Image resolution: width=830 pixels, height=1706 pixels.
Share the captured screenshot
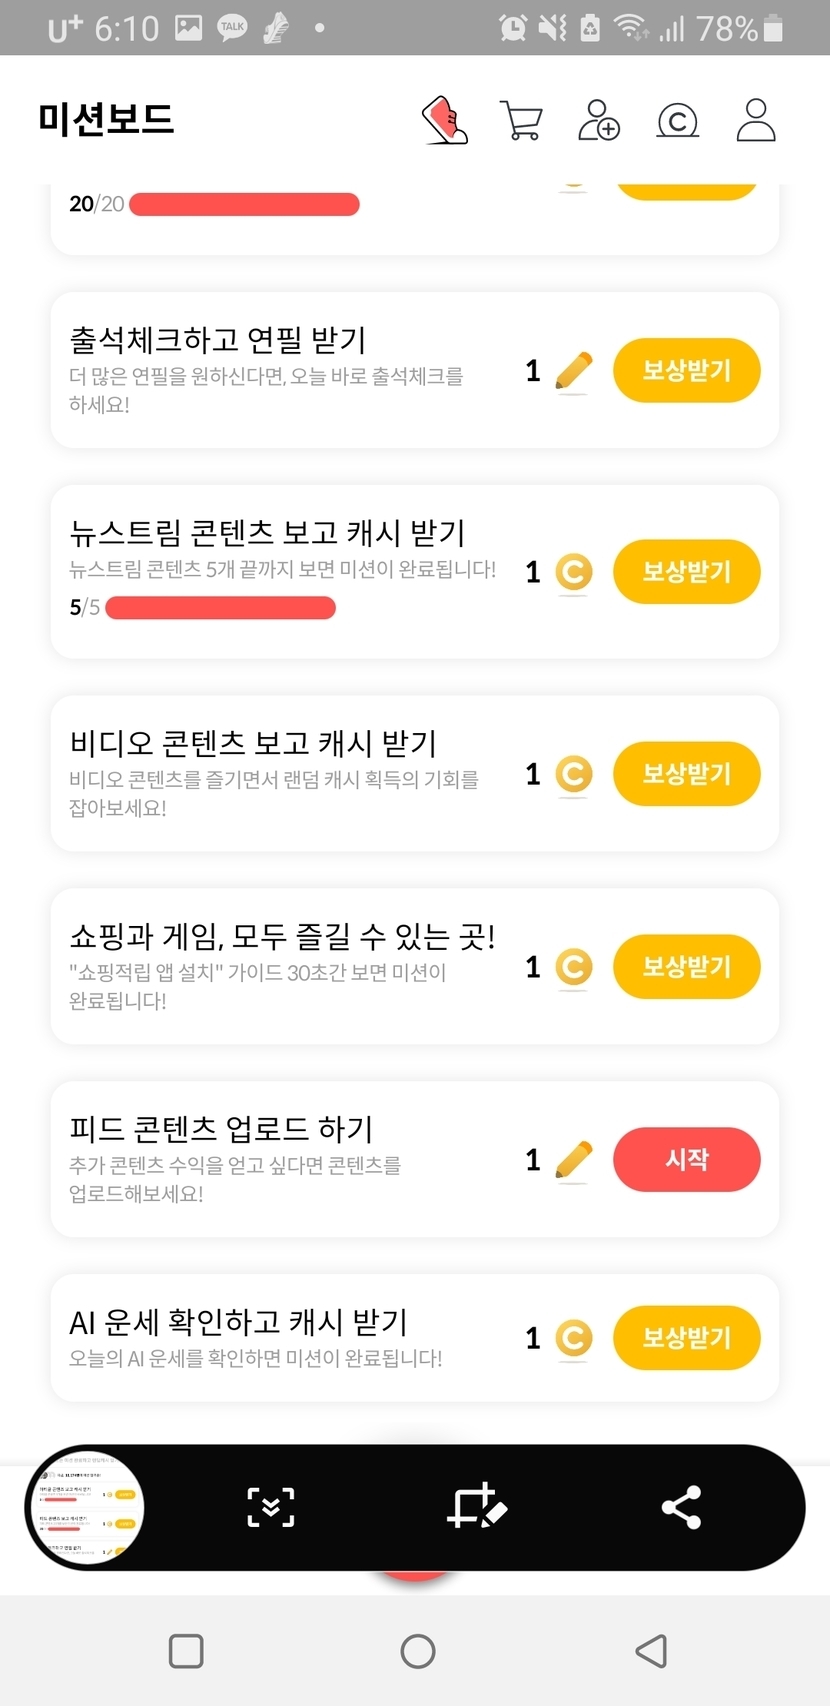click(681, 1507)
